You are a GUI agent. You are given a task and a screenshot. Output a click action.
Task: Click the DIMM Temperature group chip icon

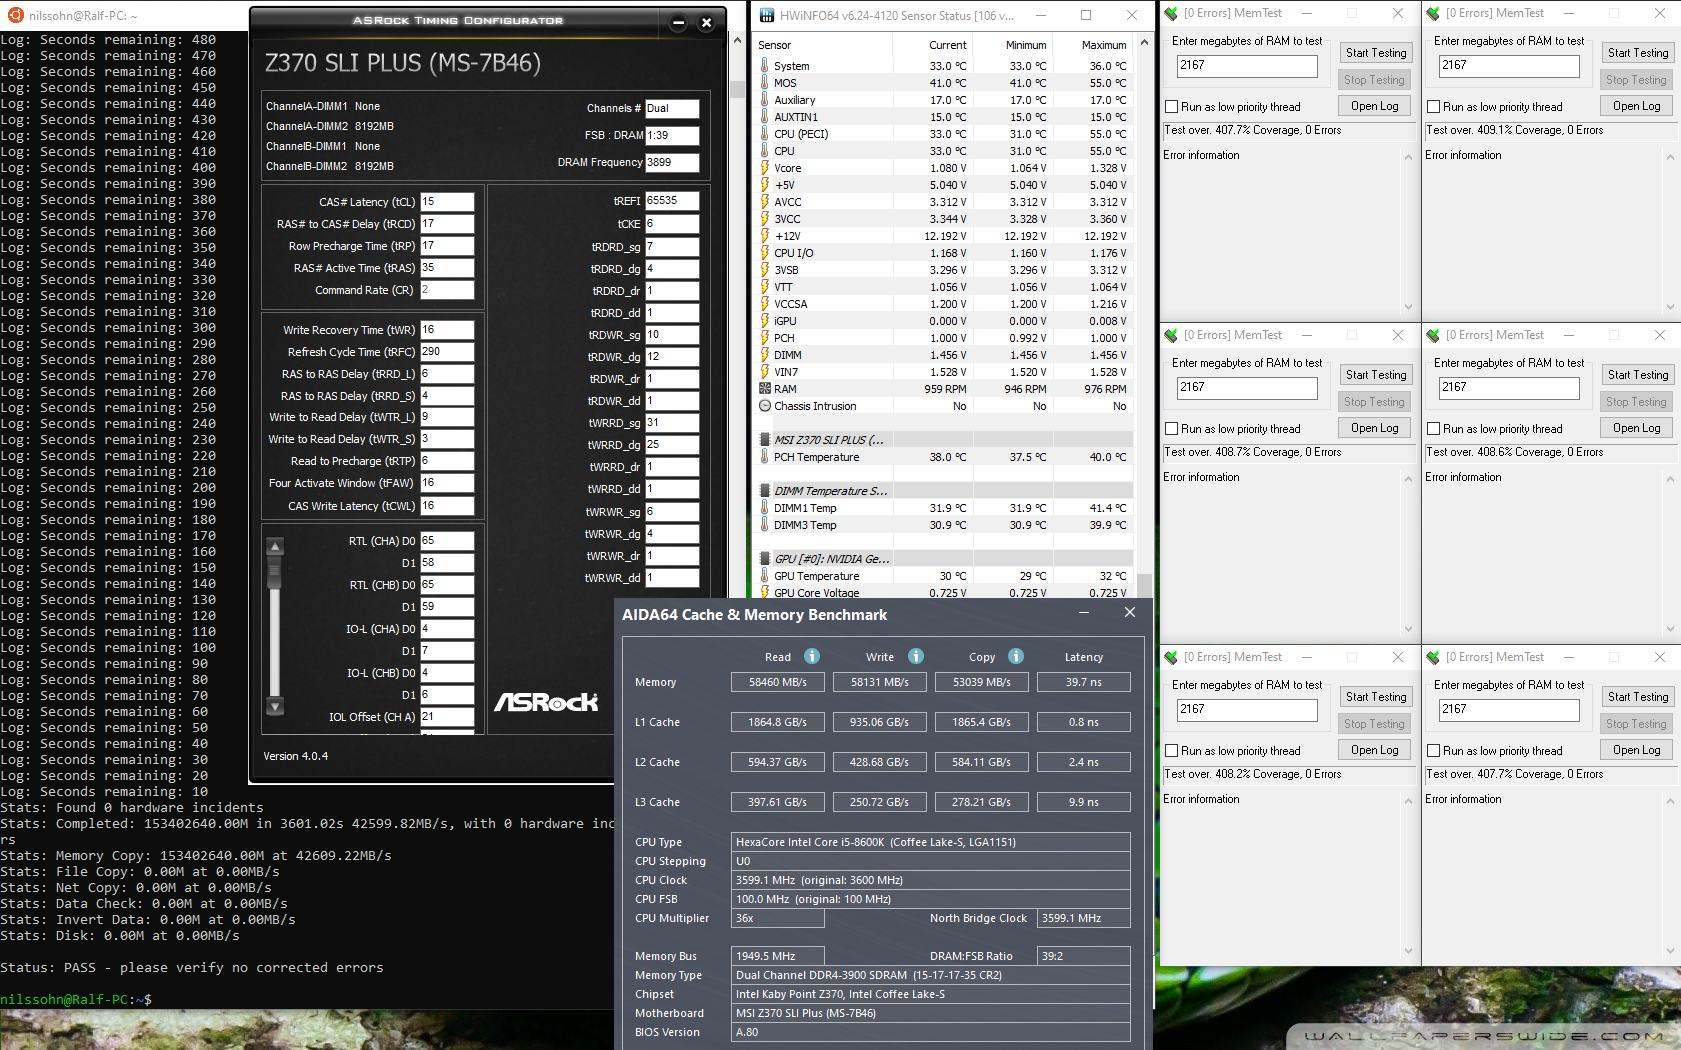pyautogui.click(x=765, y=491)
